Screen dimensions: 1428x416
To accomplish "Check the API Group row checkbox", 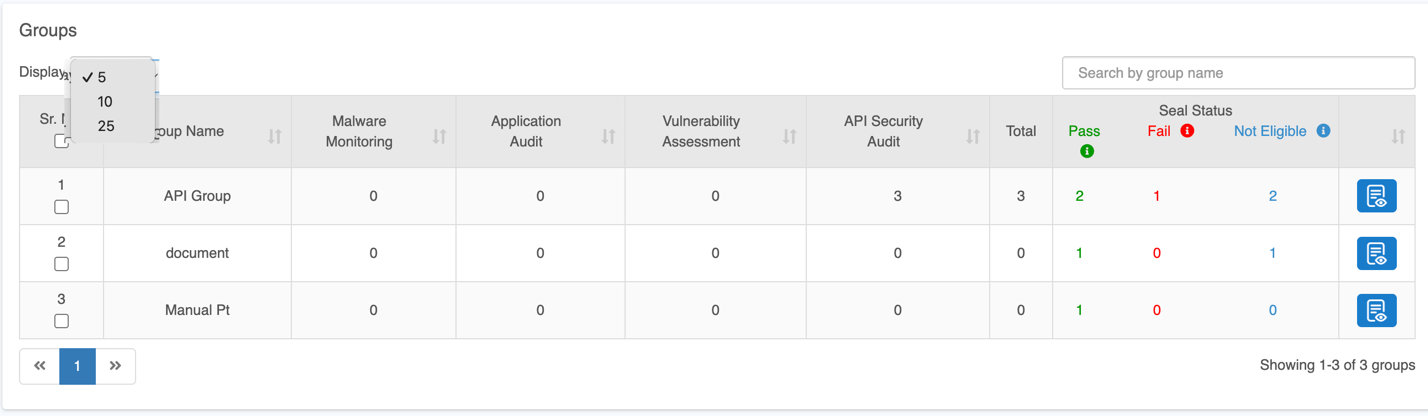I will (61, 207).
